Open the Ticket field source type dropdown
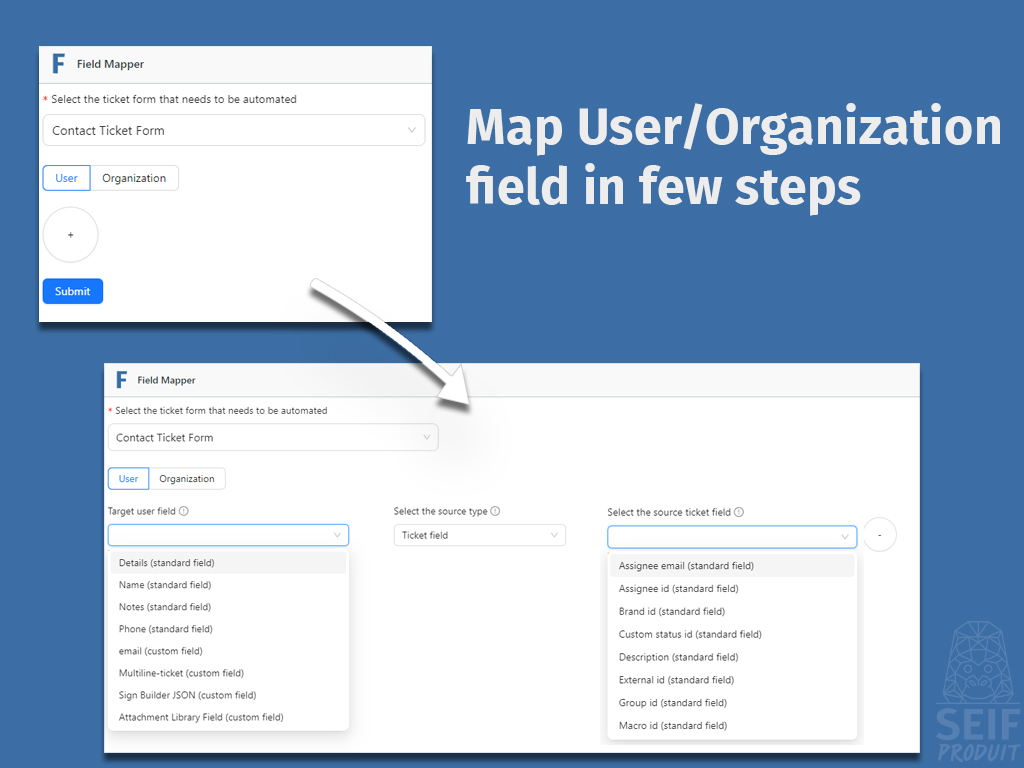The width and height of the screenshot is (1024, 768). click(479, 535)
